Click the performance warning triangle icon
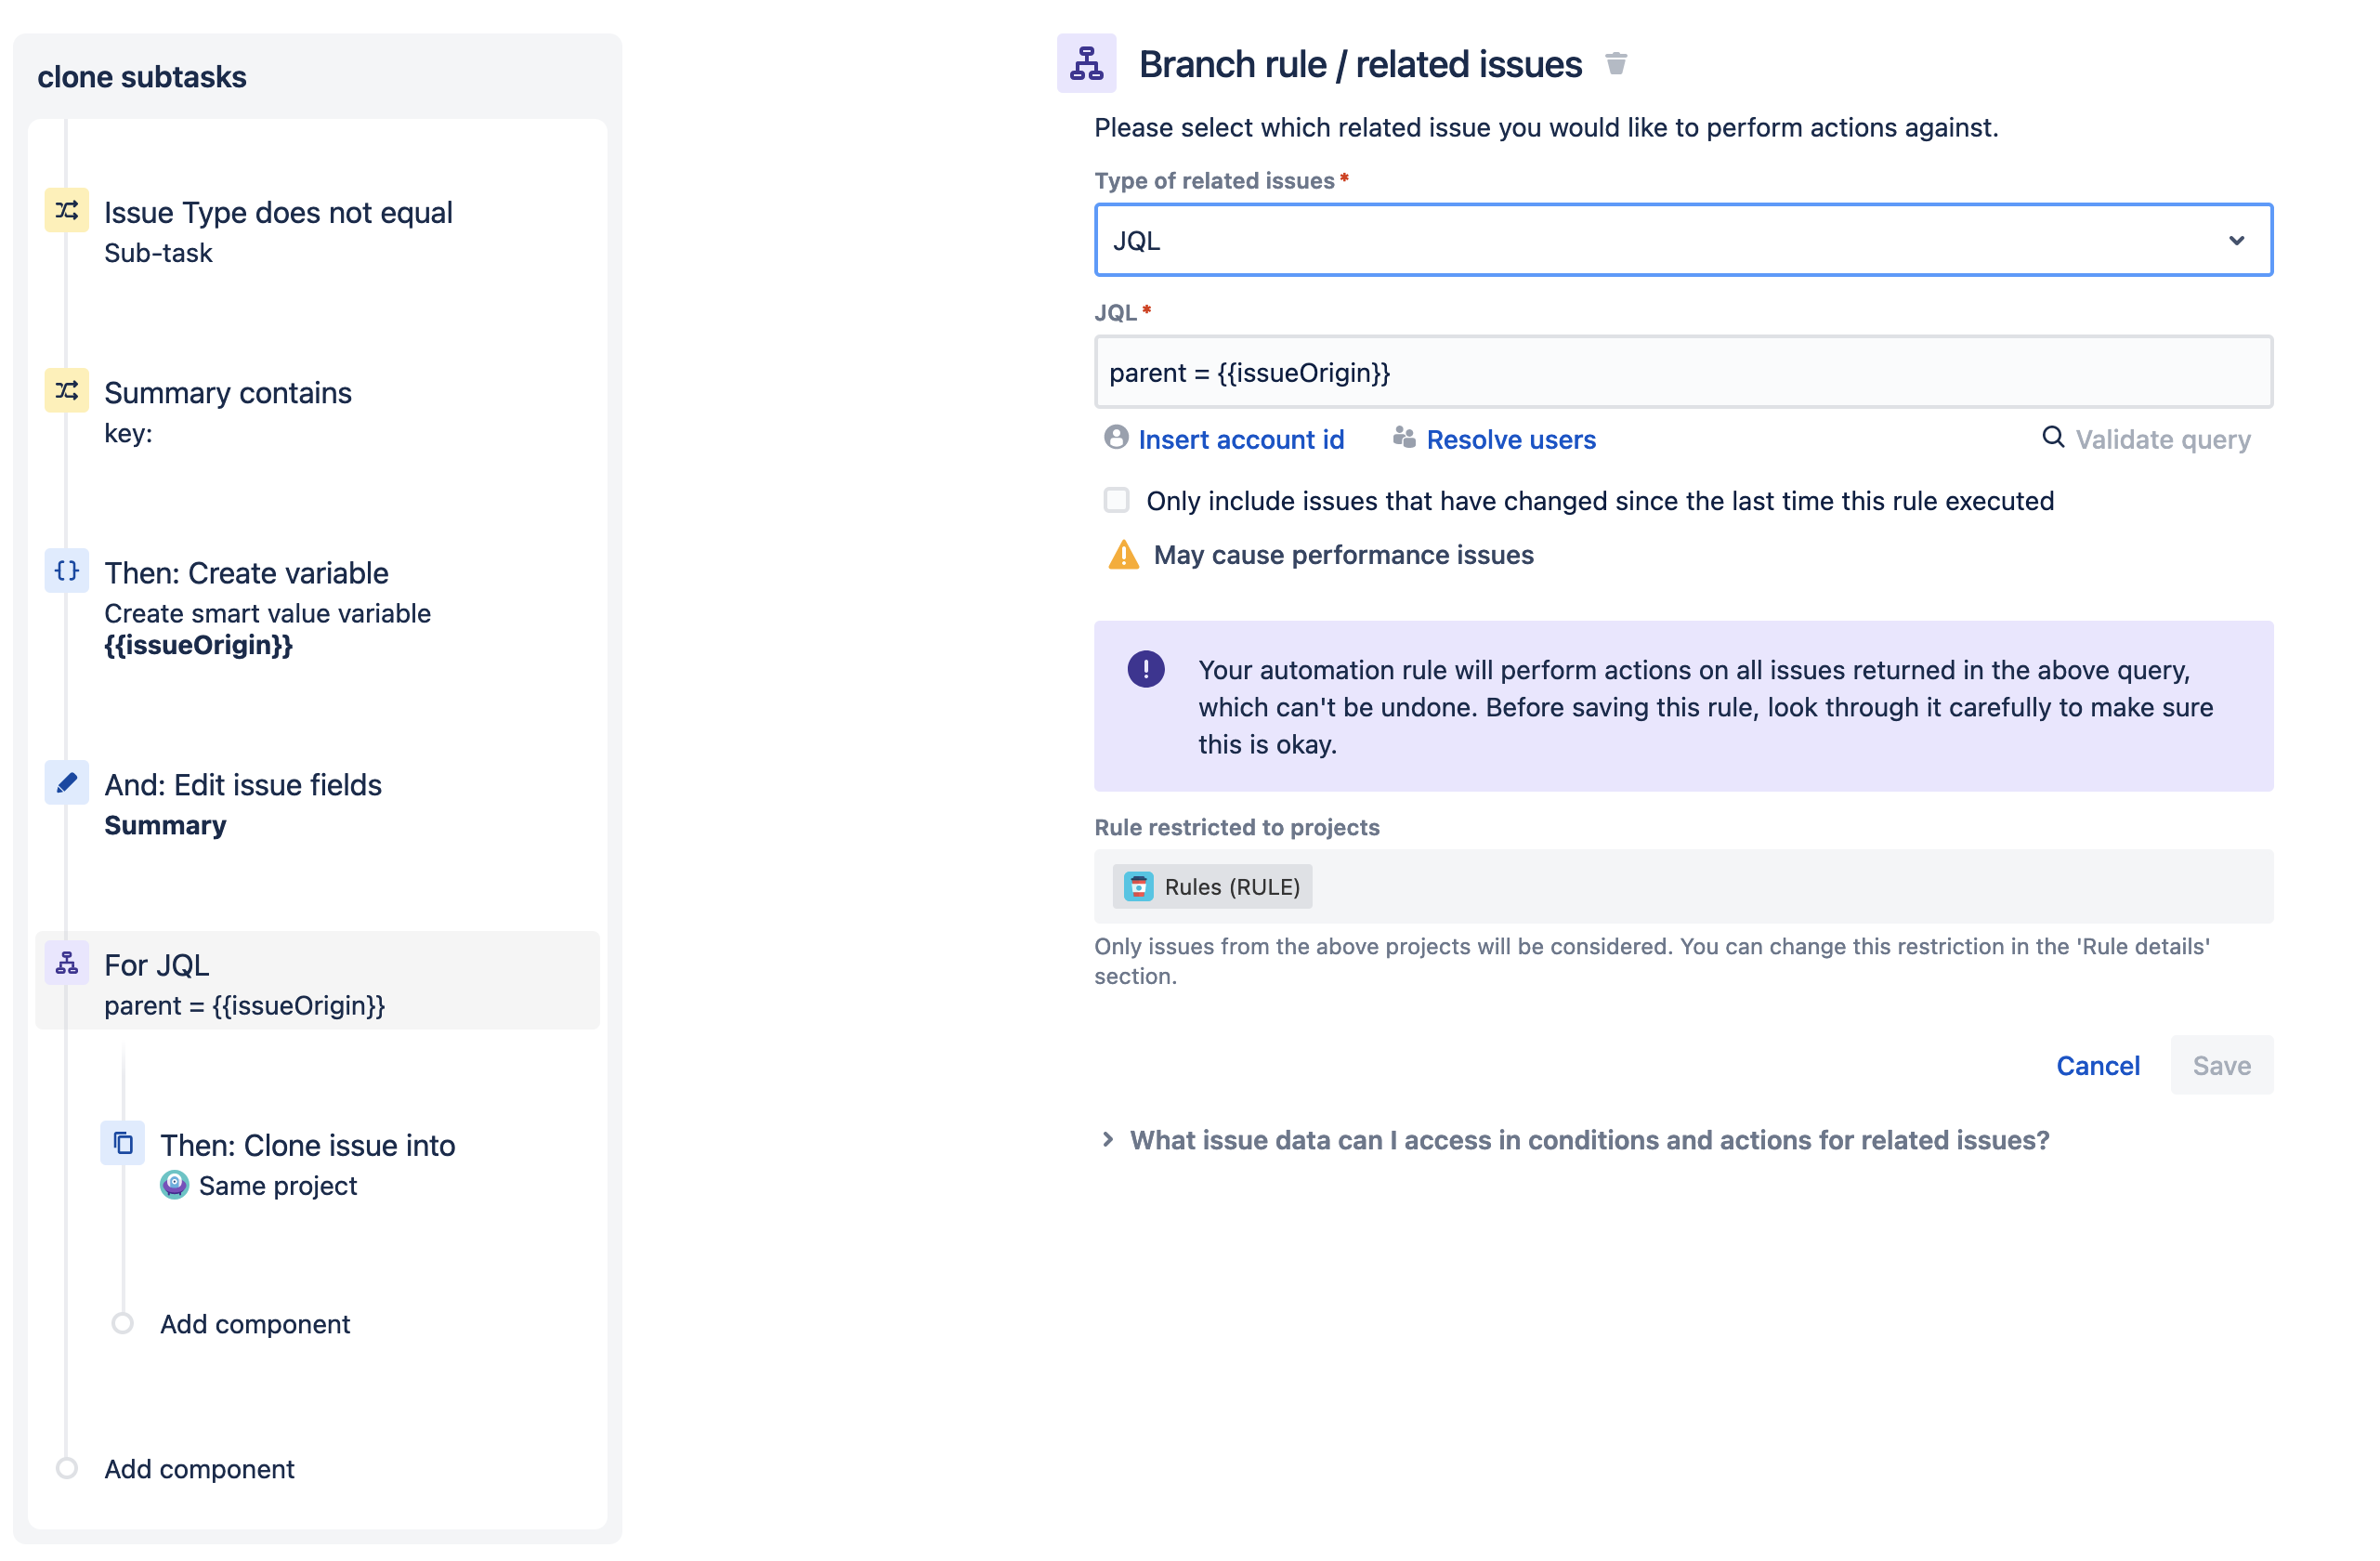Viewport: 2380px width, 1561px height. 1124,554
